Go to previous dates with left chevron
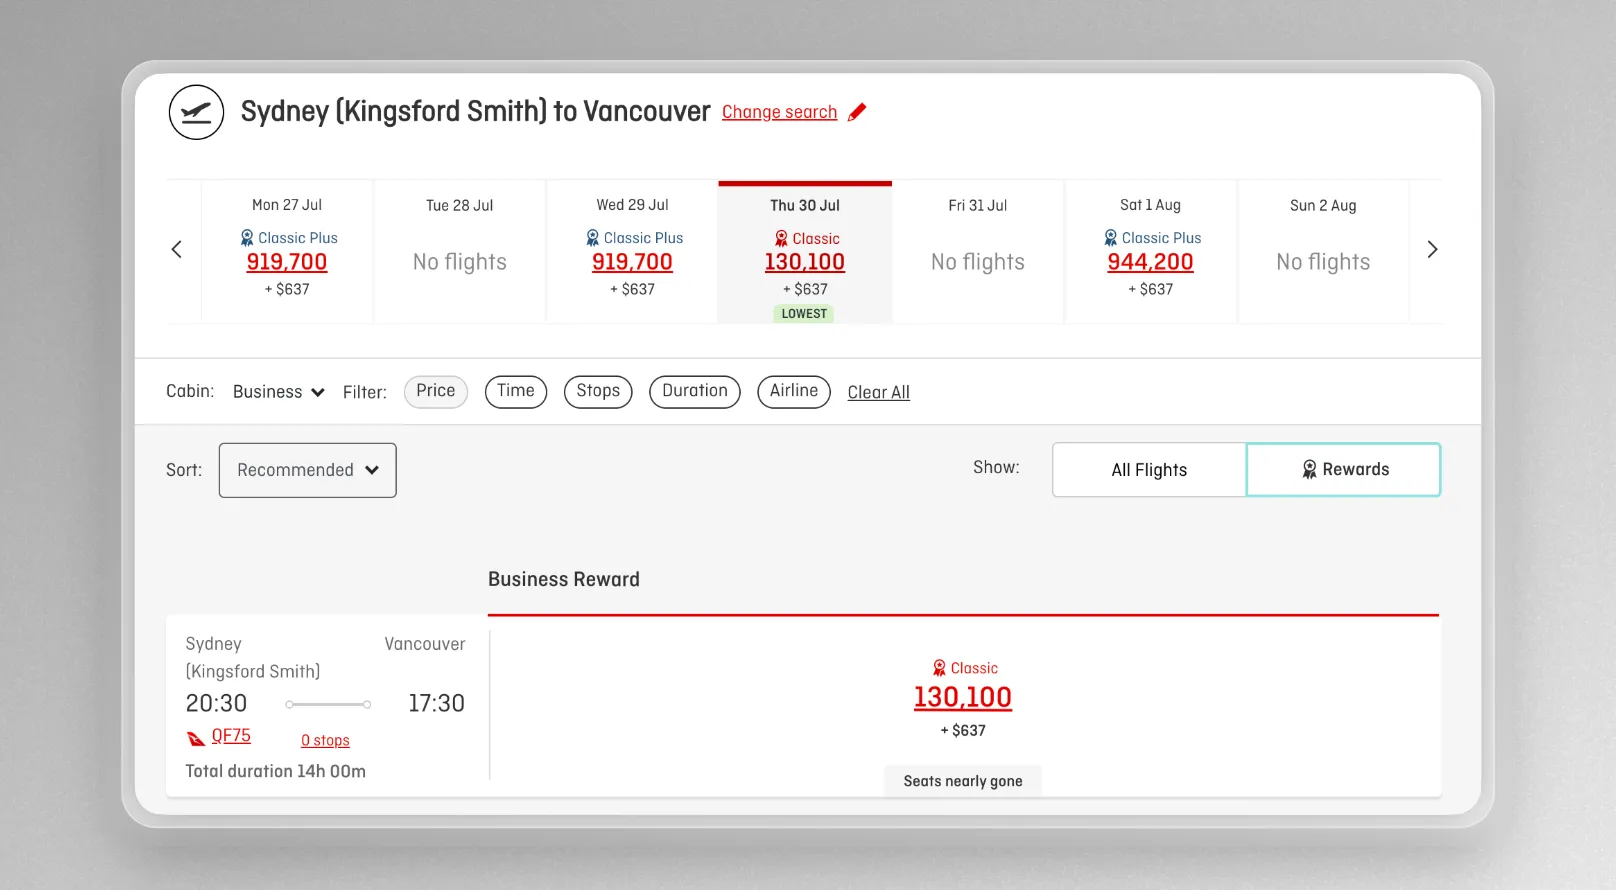 coord(177,249)
